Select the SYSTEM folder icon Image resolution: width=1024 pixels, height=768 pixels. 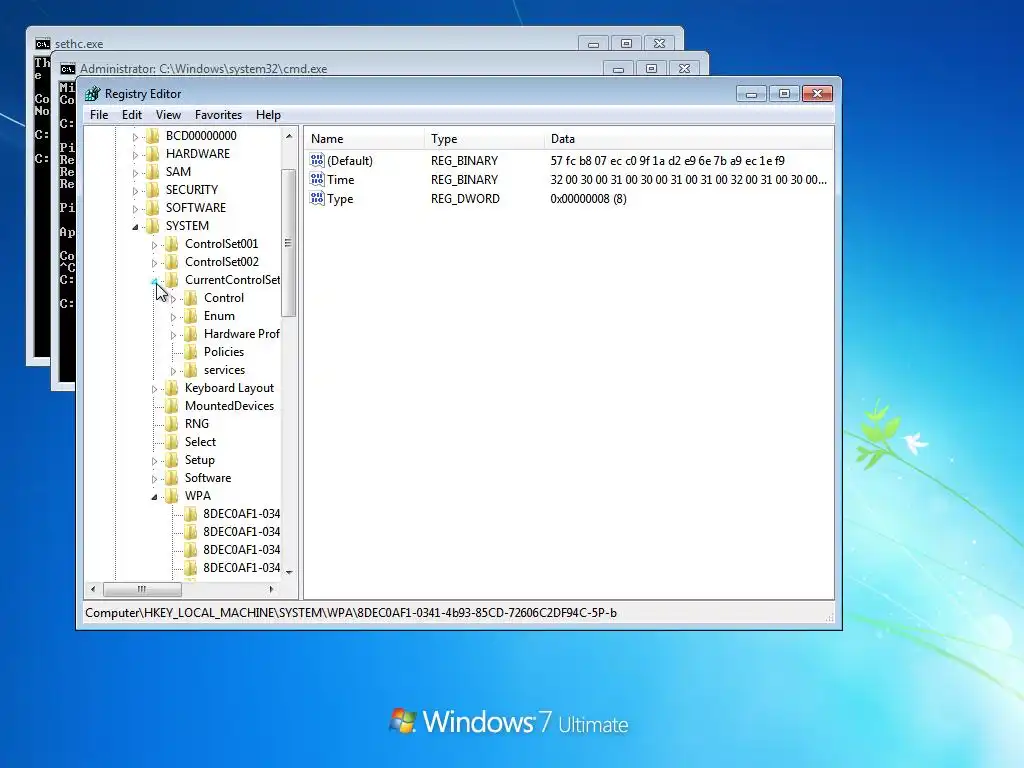tap(153, 226)
